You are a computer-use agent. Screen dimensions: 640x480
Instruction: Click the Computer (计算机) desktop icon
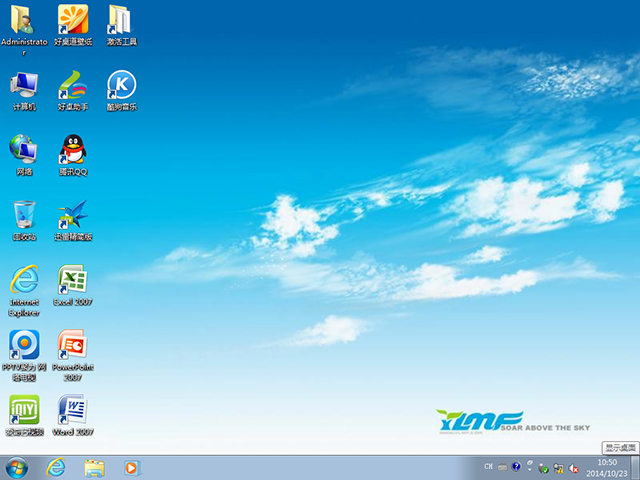24,85
